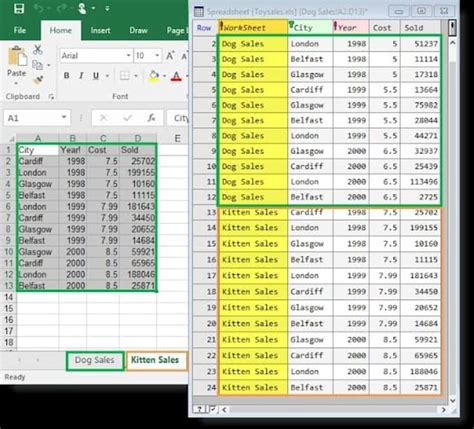Screen dimensions: 474x429
Task: Click the Sold value 113496 in Spreadsheet window
Action: (x=420, y=182)
